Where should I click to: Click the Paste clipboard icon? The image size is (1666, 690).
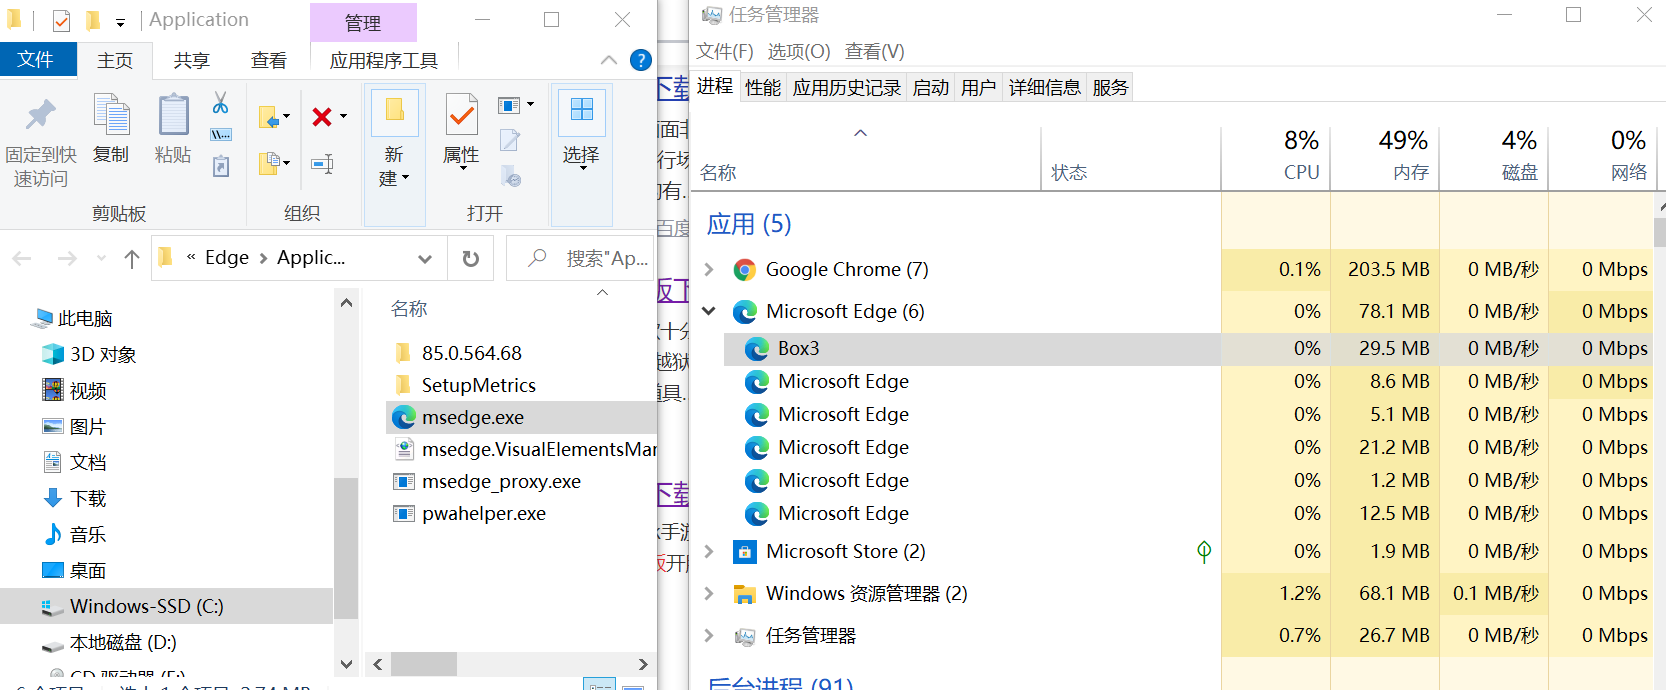[x=173, y=115]
